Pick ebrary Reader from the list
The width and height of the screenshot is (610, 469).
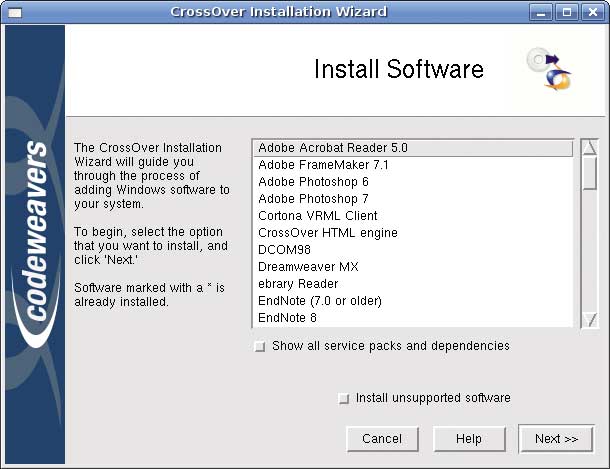[413, 284]
